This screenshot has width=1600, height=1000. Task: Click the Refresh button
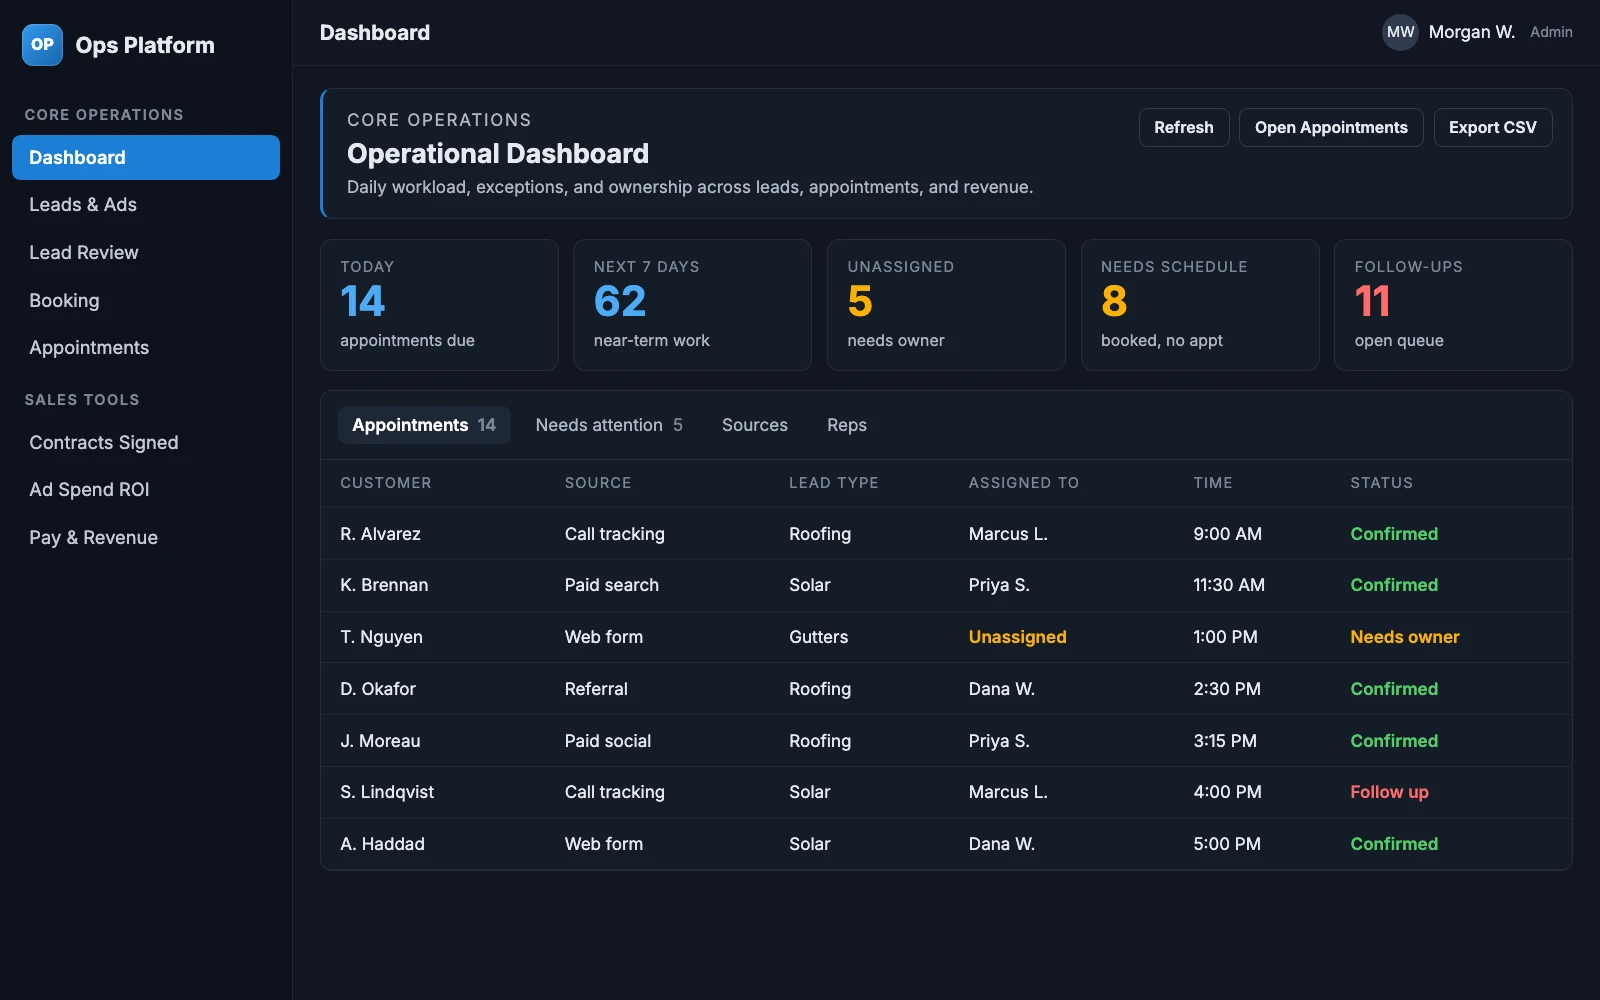pos(1184,128)
